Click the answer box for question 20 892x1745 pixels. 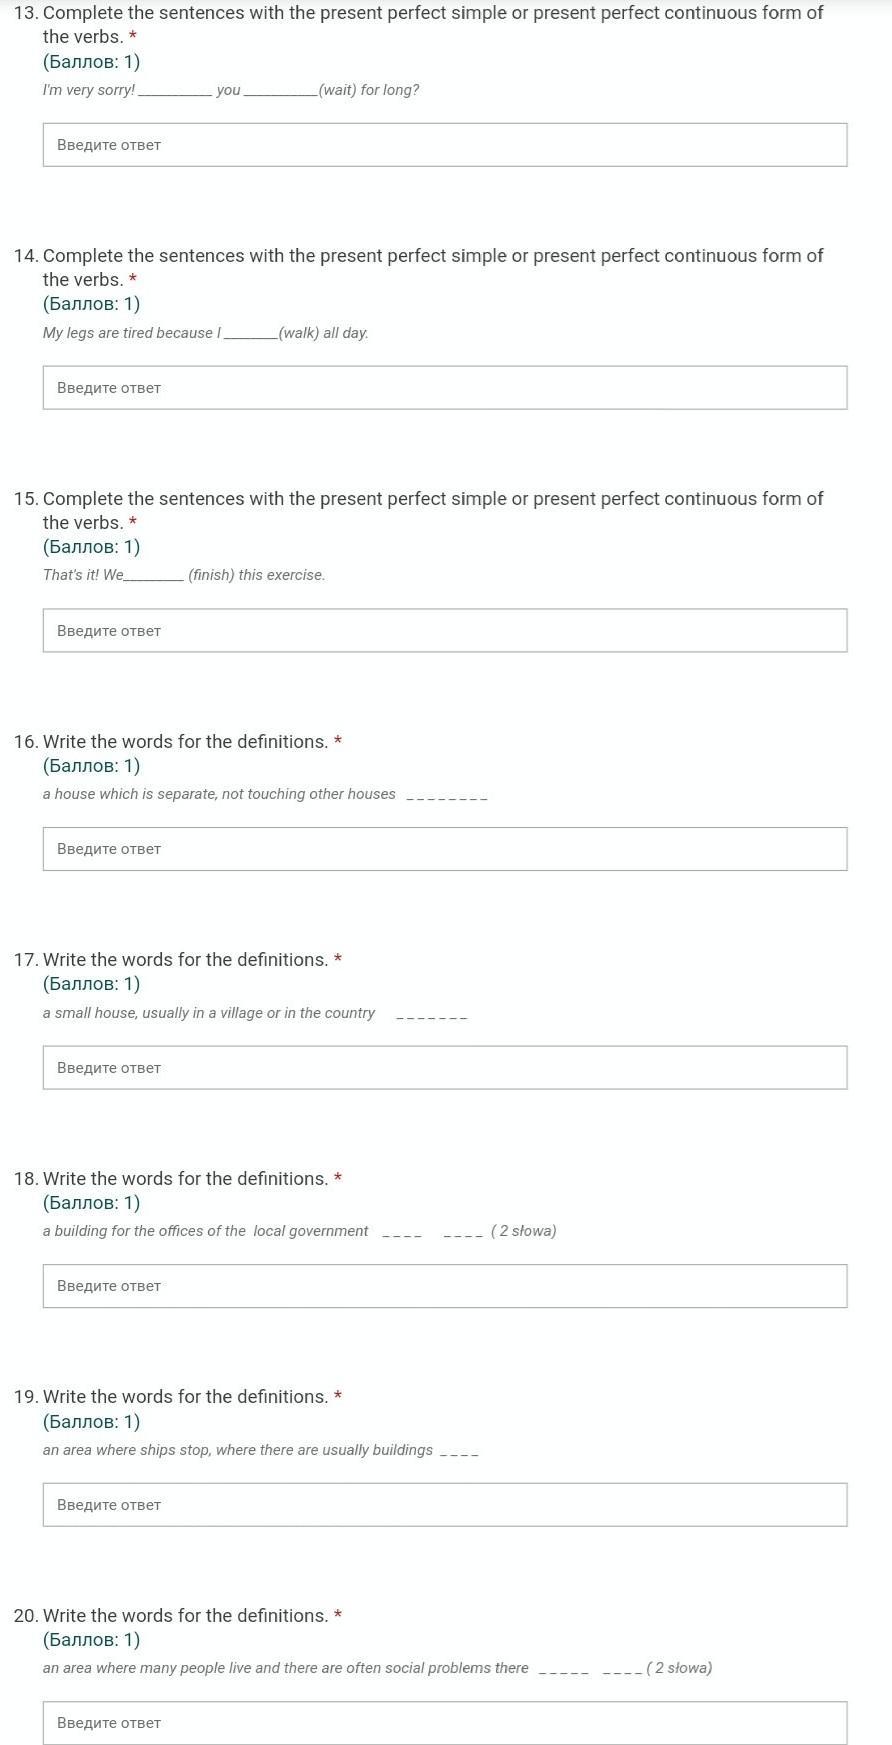coord(445,1723)
